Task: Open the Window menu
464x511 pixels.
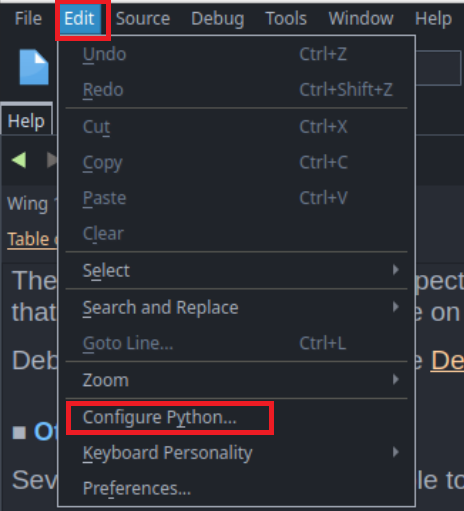Action: [x=361, y=18]
